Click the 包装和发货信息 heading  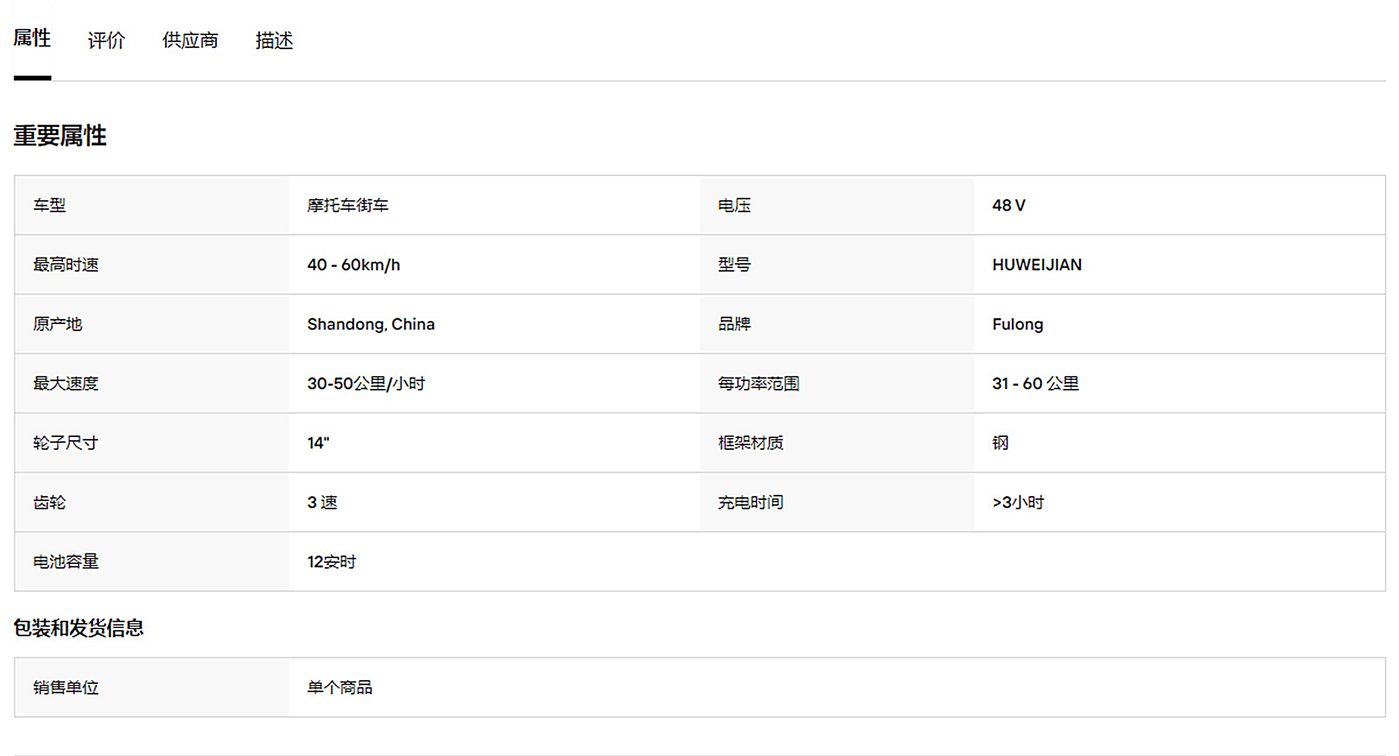point(79,628)
